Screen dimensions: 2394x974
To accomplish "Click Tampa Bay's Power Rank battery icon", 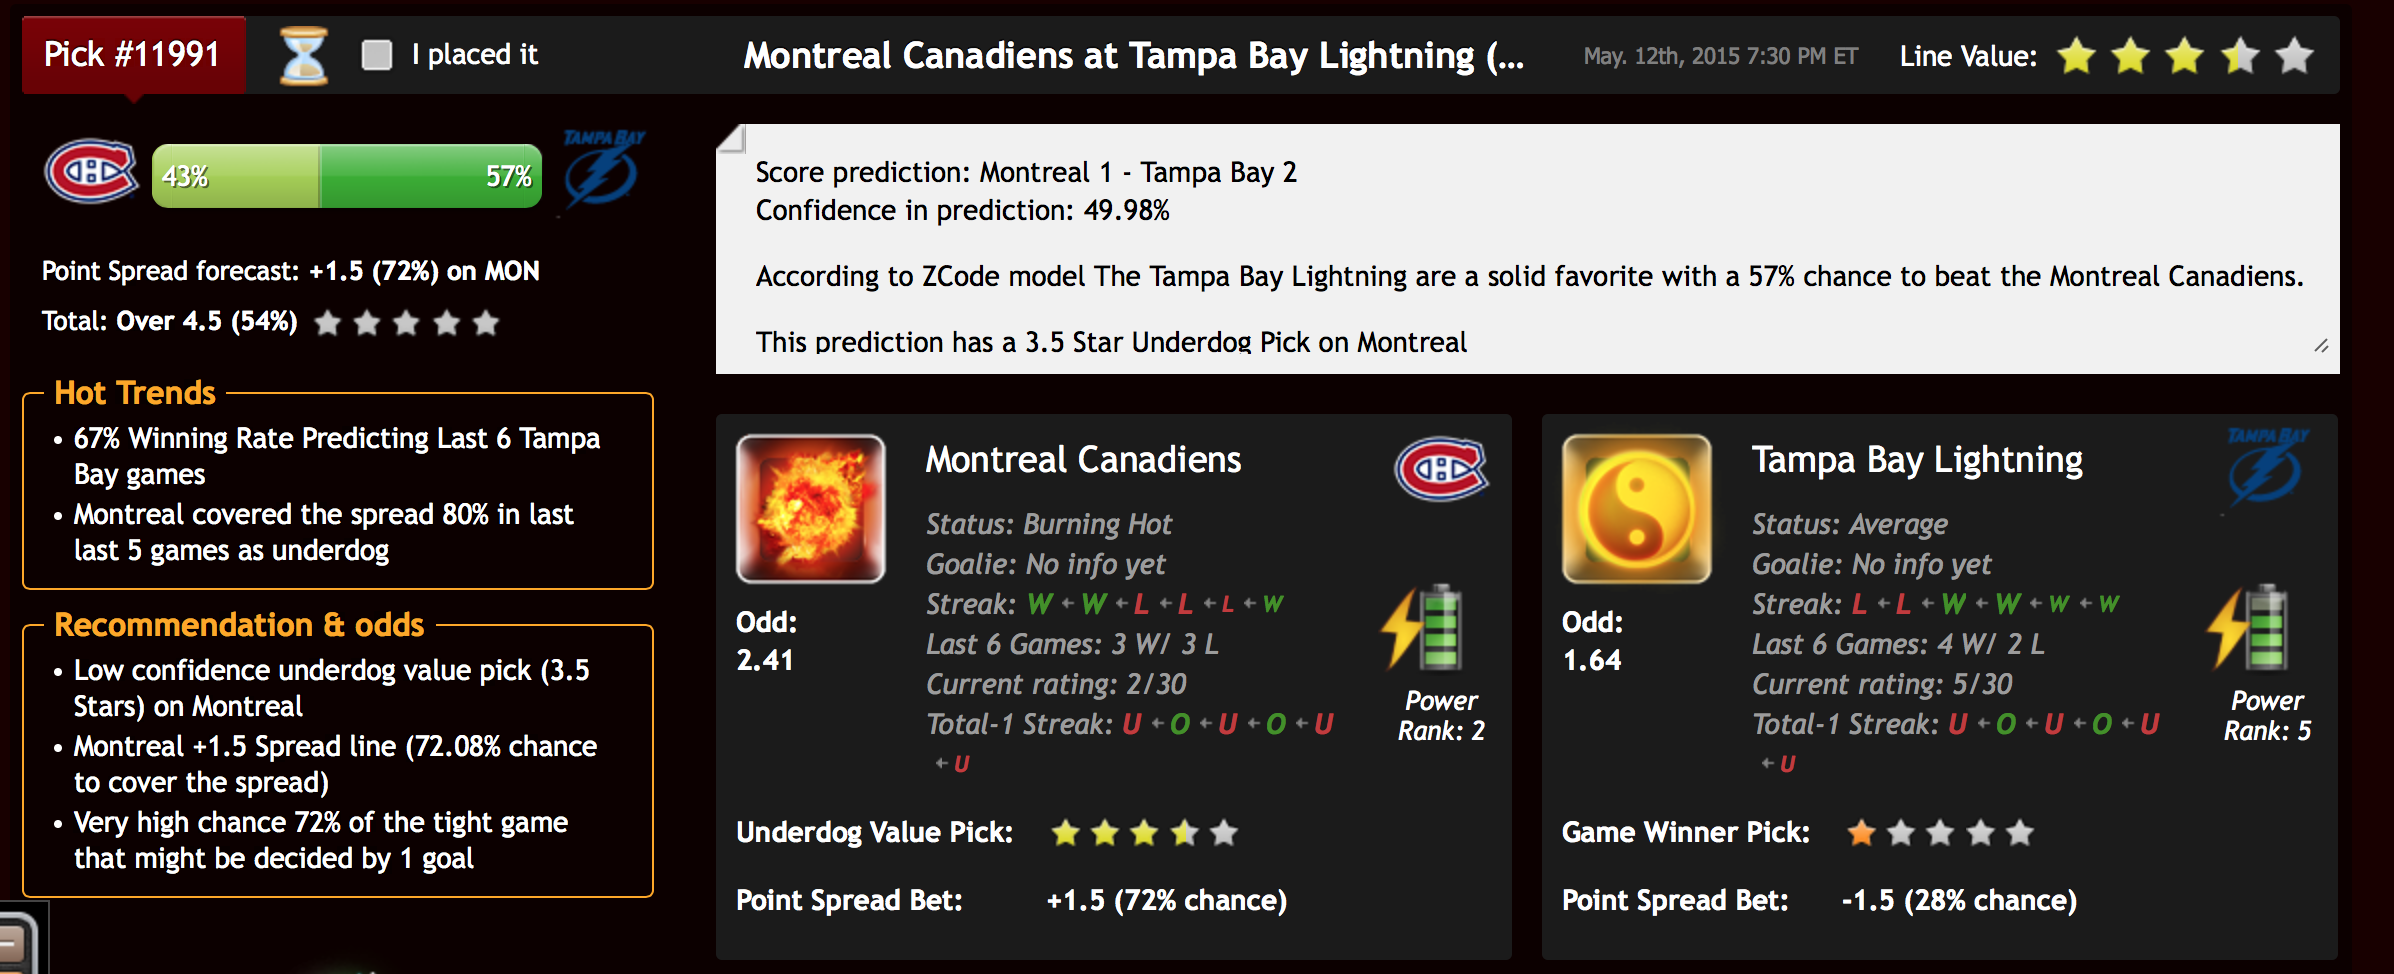I will point(2249,628).
